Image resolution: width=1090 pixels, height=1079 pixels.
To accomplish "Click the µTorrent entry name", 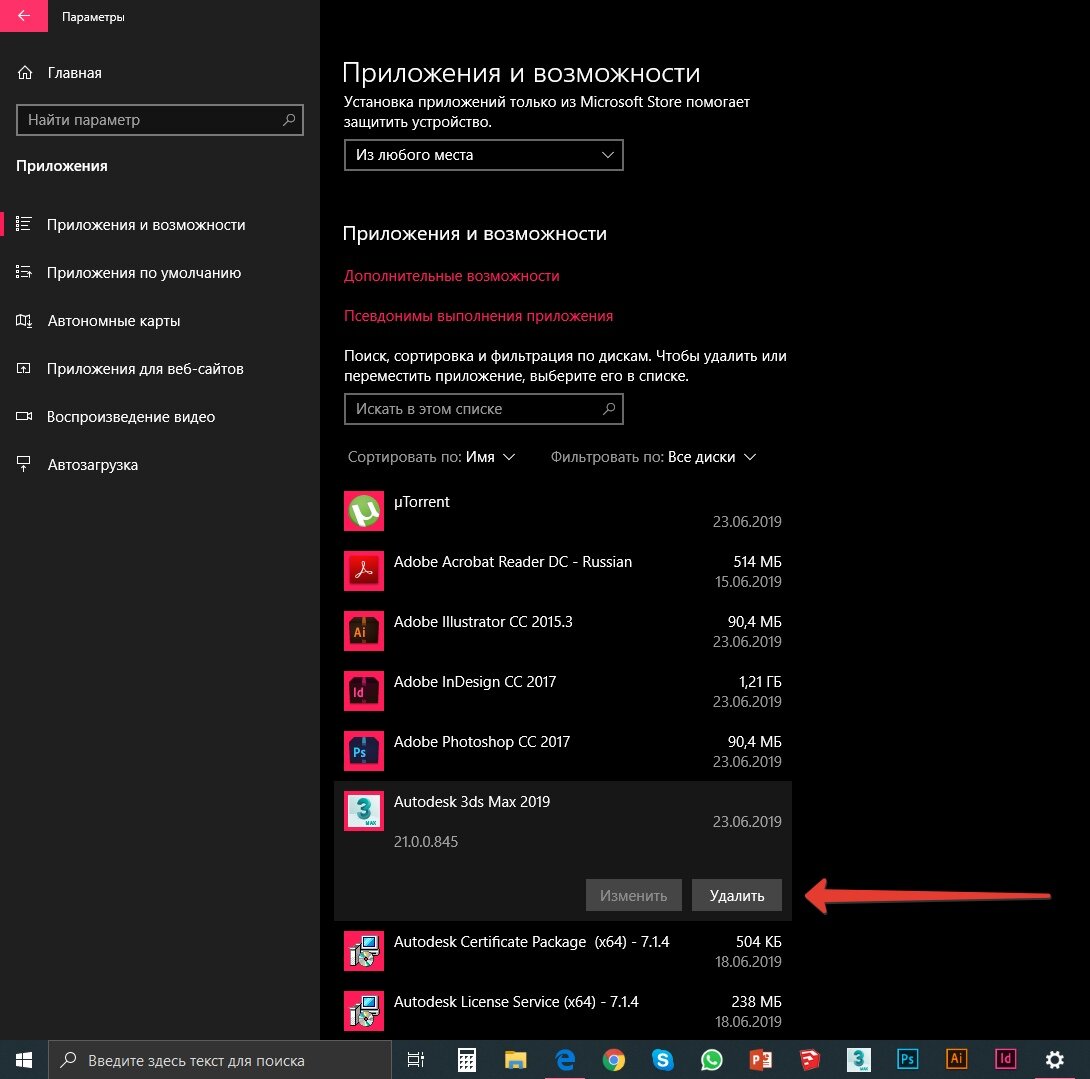I will click(x=422, y=502).
